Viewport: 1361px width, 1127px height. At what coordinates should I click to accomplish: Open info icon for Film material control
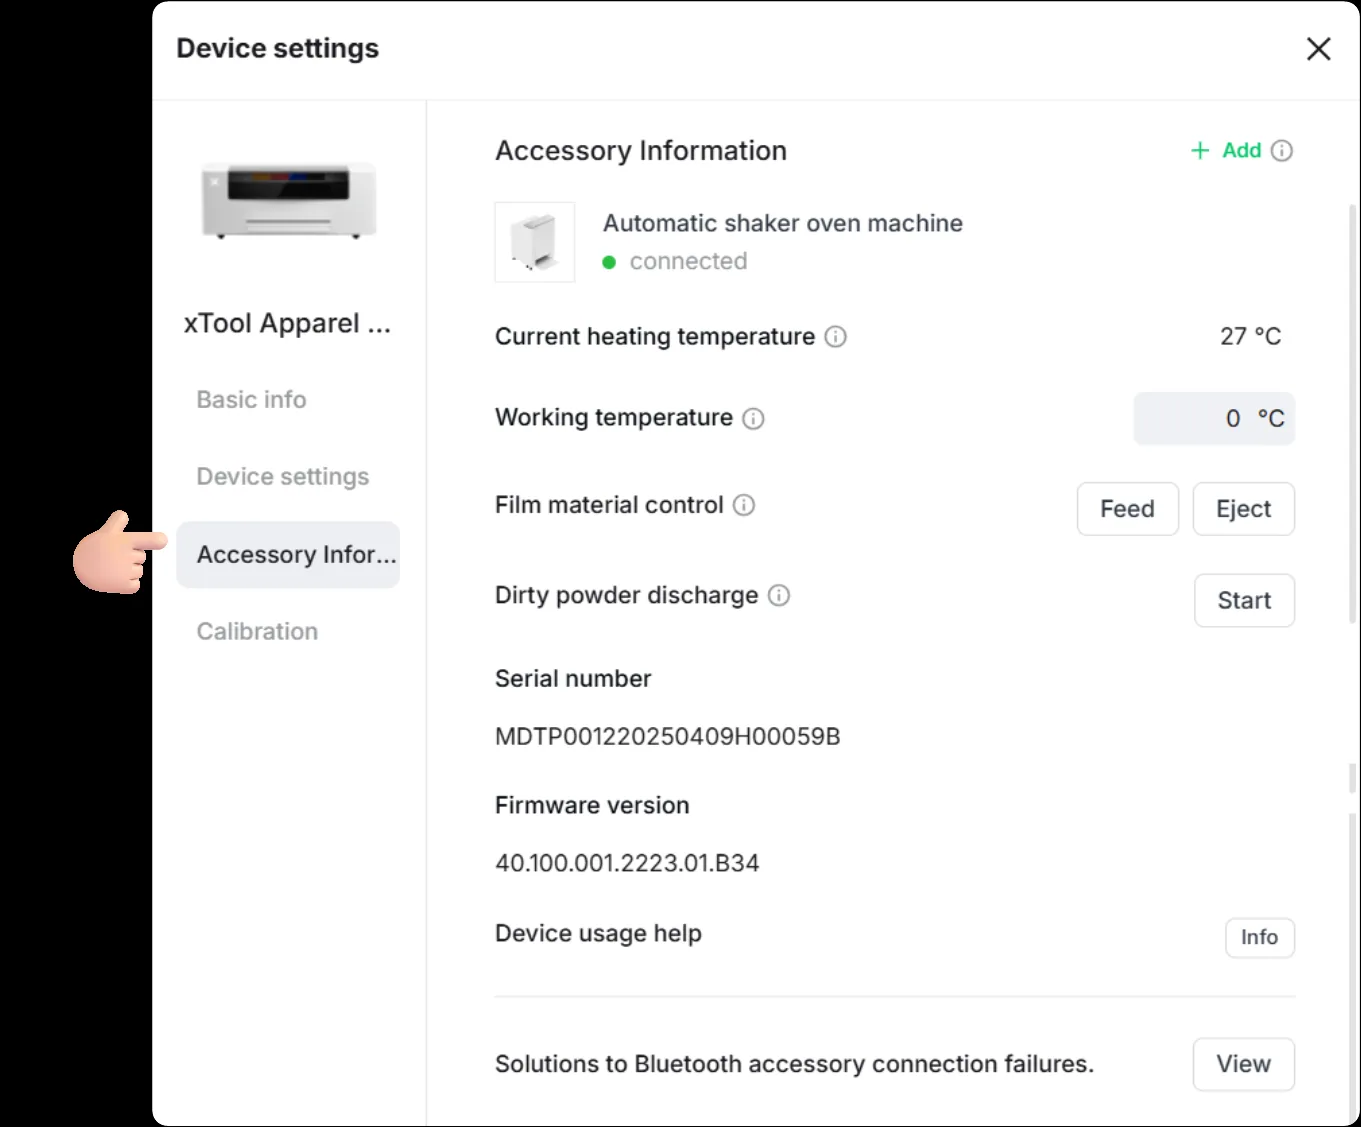coord(744,505)
